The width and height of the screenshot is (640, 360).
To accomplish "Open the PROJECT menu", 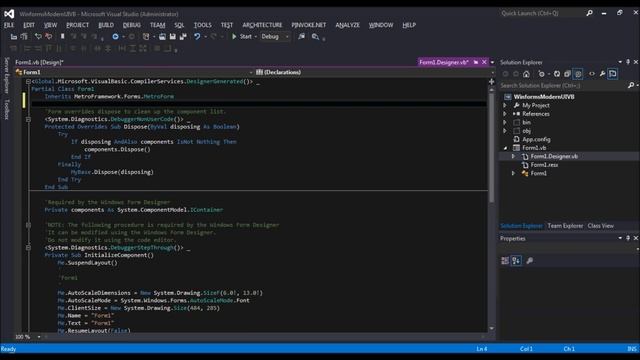I will click(78, 25).
